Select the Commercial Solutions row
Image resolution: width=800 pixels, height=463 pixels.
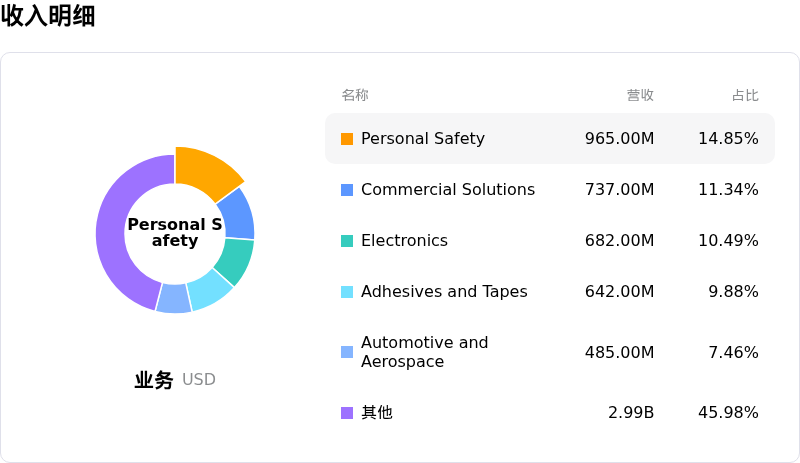coord(549,189)
